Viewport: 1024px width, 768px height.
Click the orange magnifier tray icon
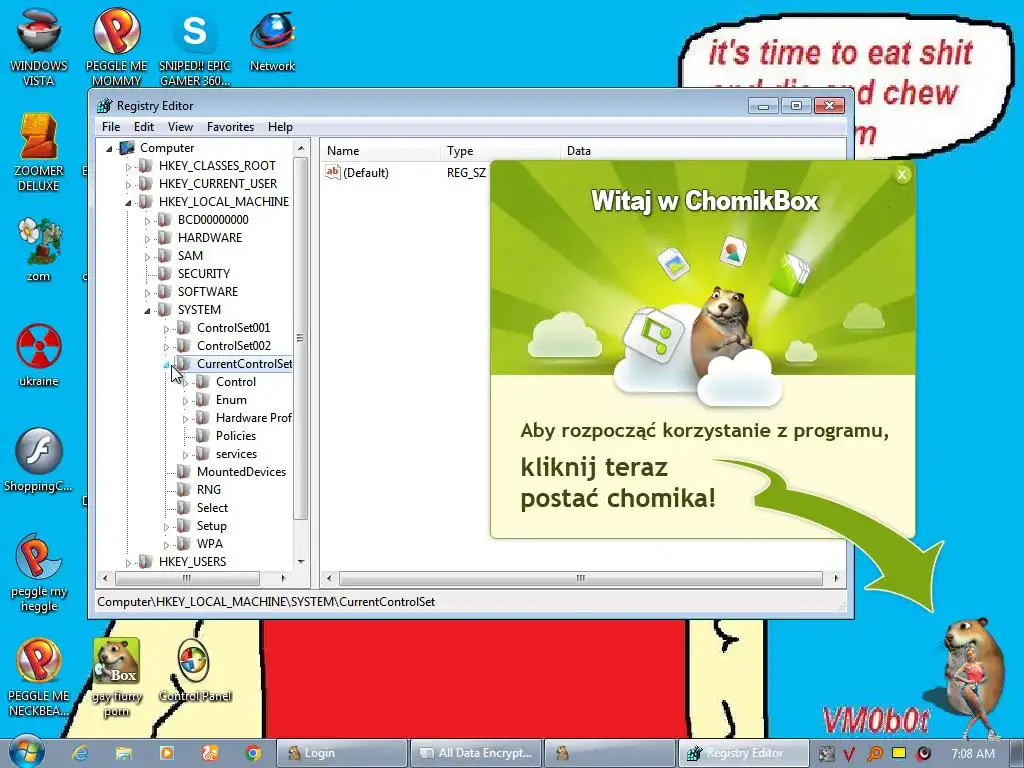point(874,754)
